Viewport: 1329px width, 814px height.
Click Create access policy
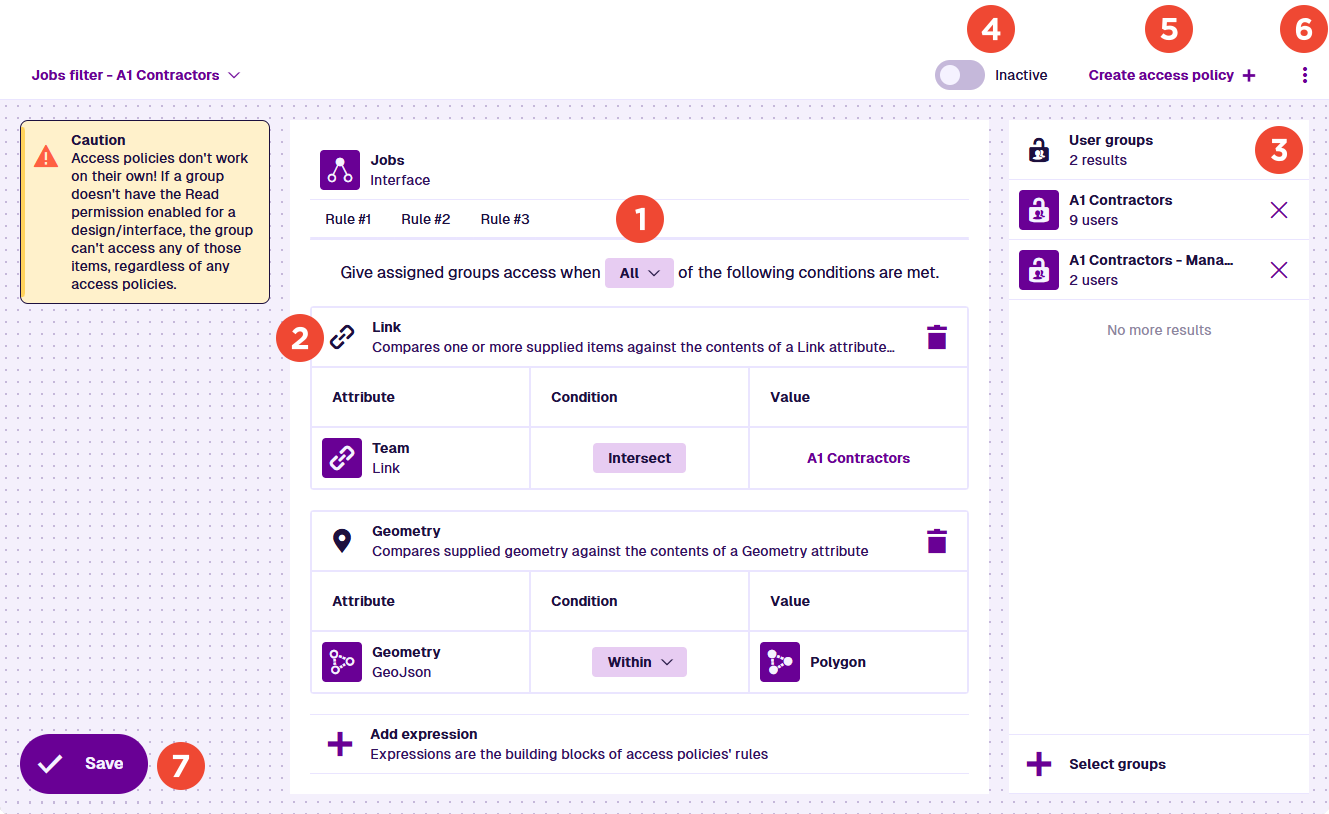pos(1171,75)
